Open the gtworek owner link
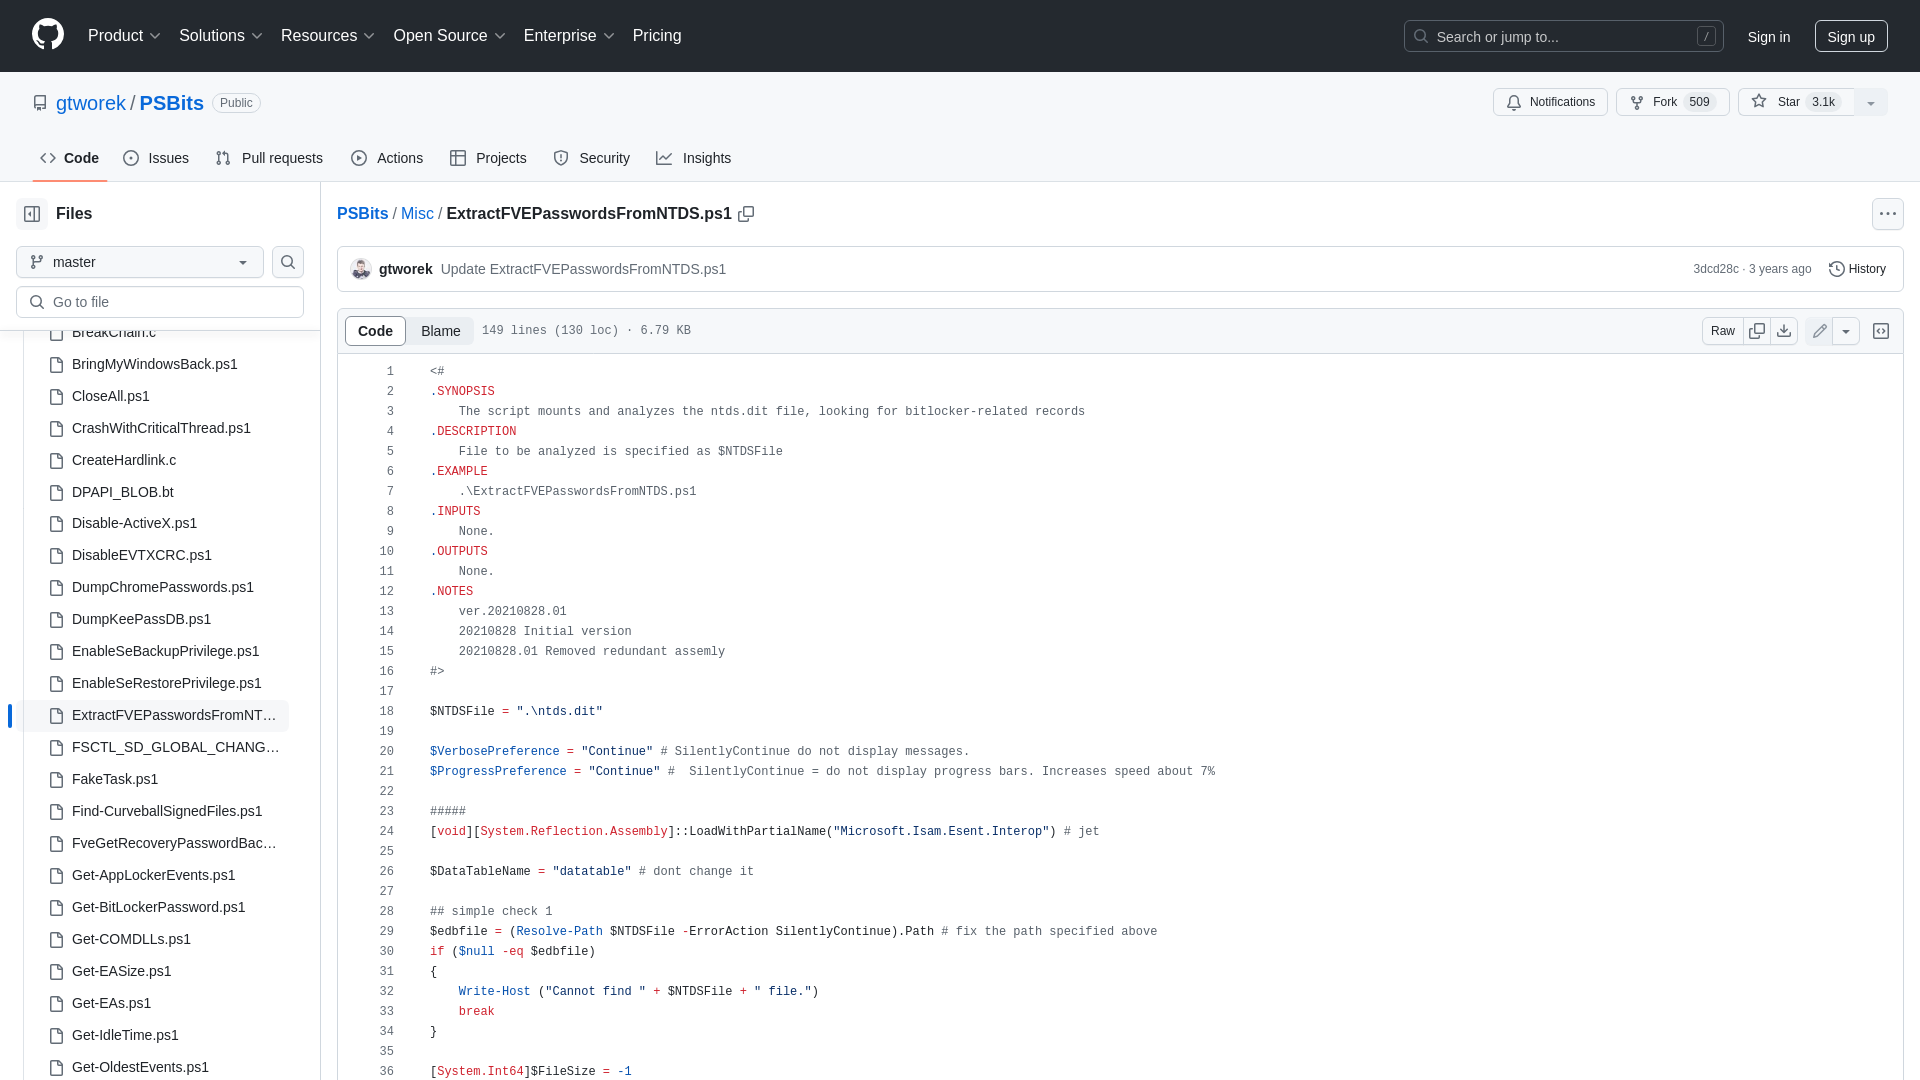This screenshot has height=1080, width=1920. point(91,103)
